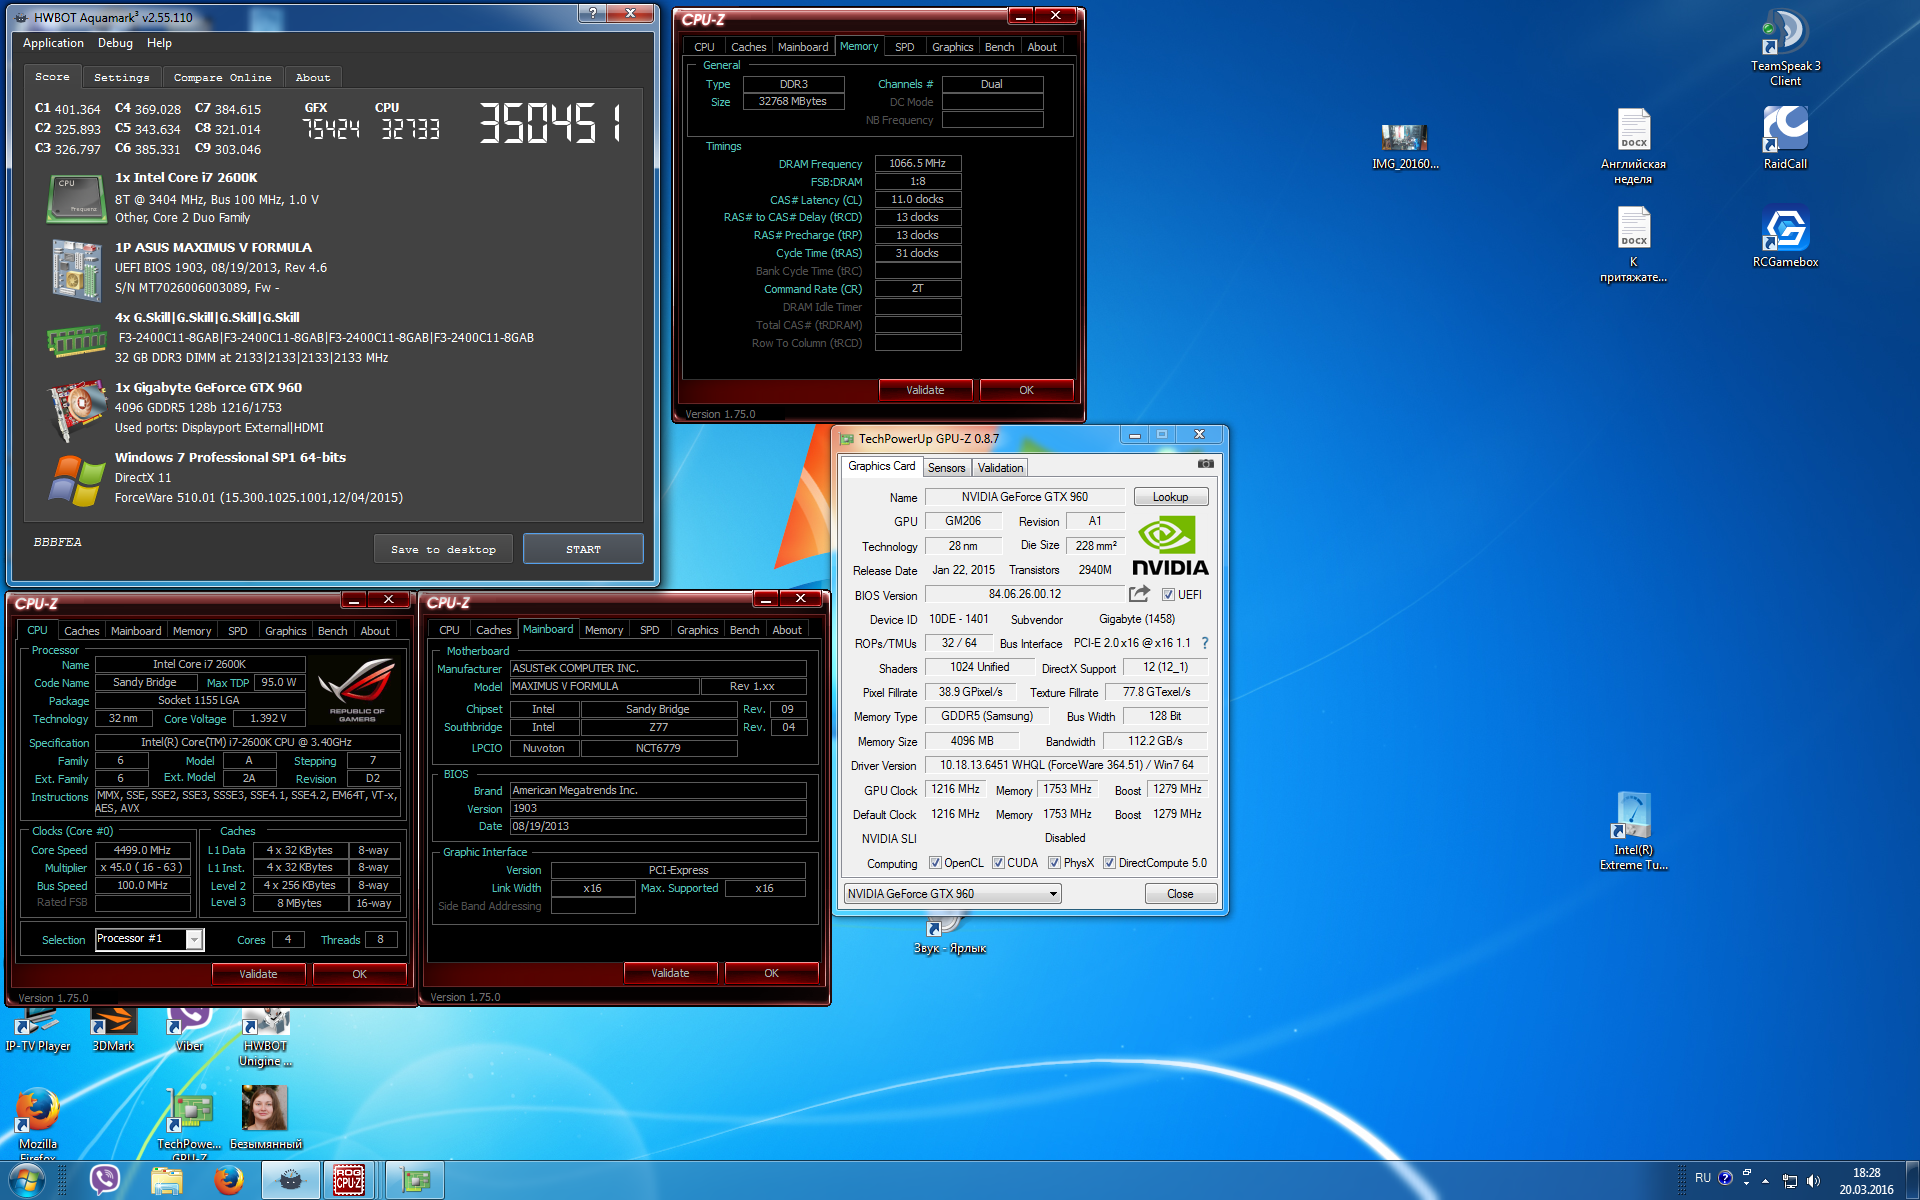Click the tray help question mark icon
The height and width of the screenshot is (1200, 1920).
tap(1725, 1178)
